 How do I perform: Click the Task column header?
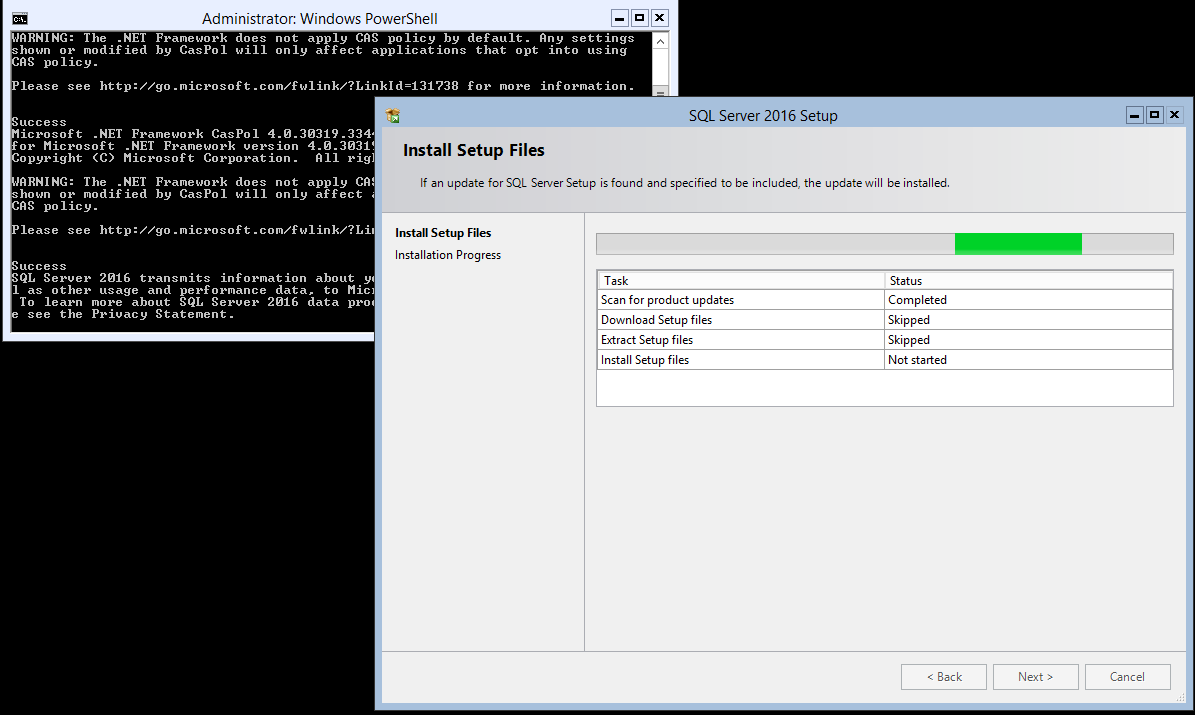click(740, 281)
